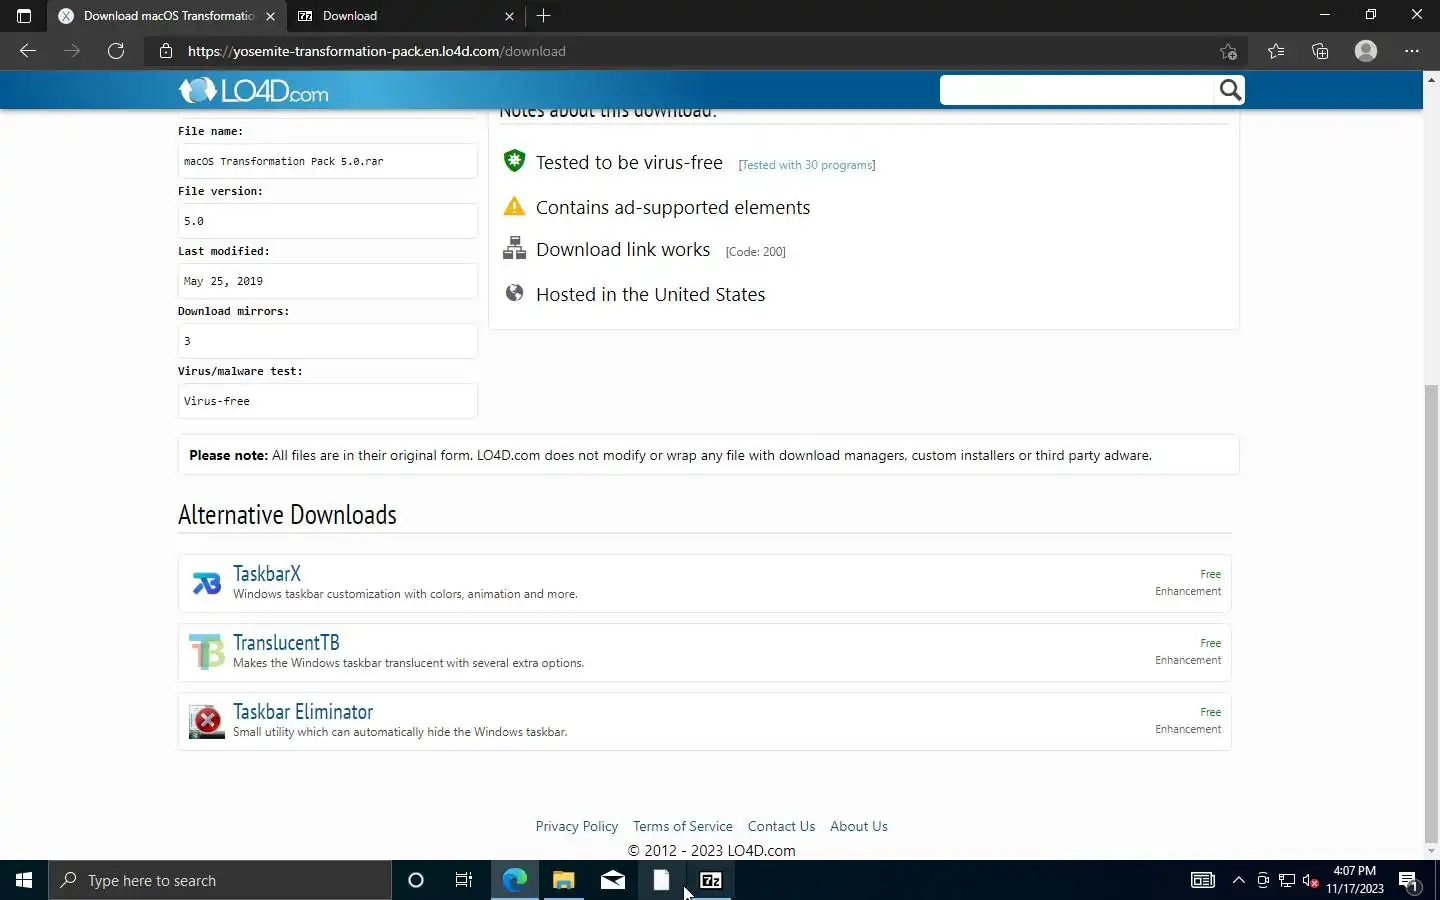
Task: Open the Windows Start menu
Action: click(24, 880)
